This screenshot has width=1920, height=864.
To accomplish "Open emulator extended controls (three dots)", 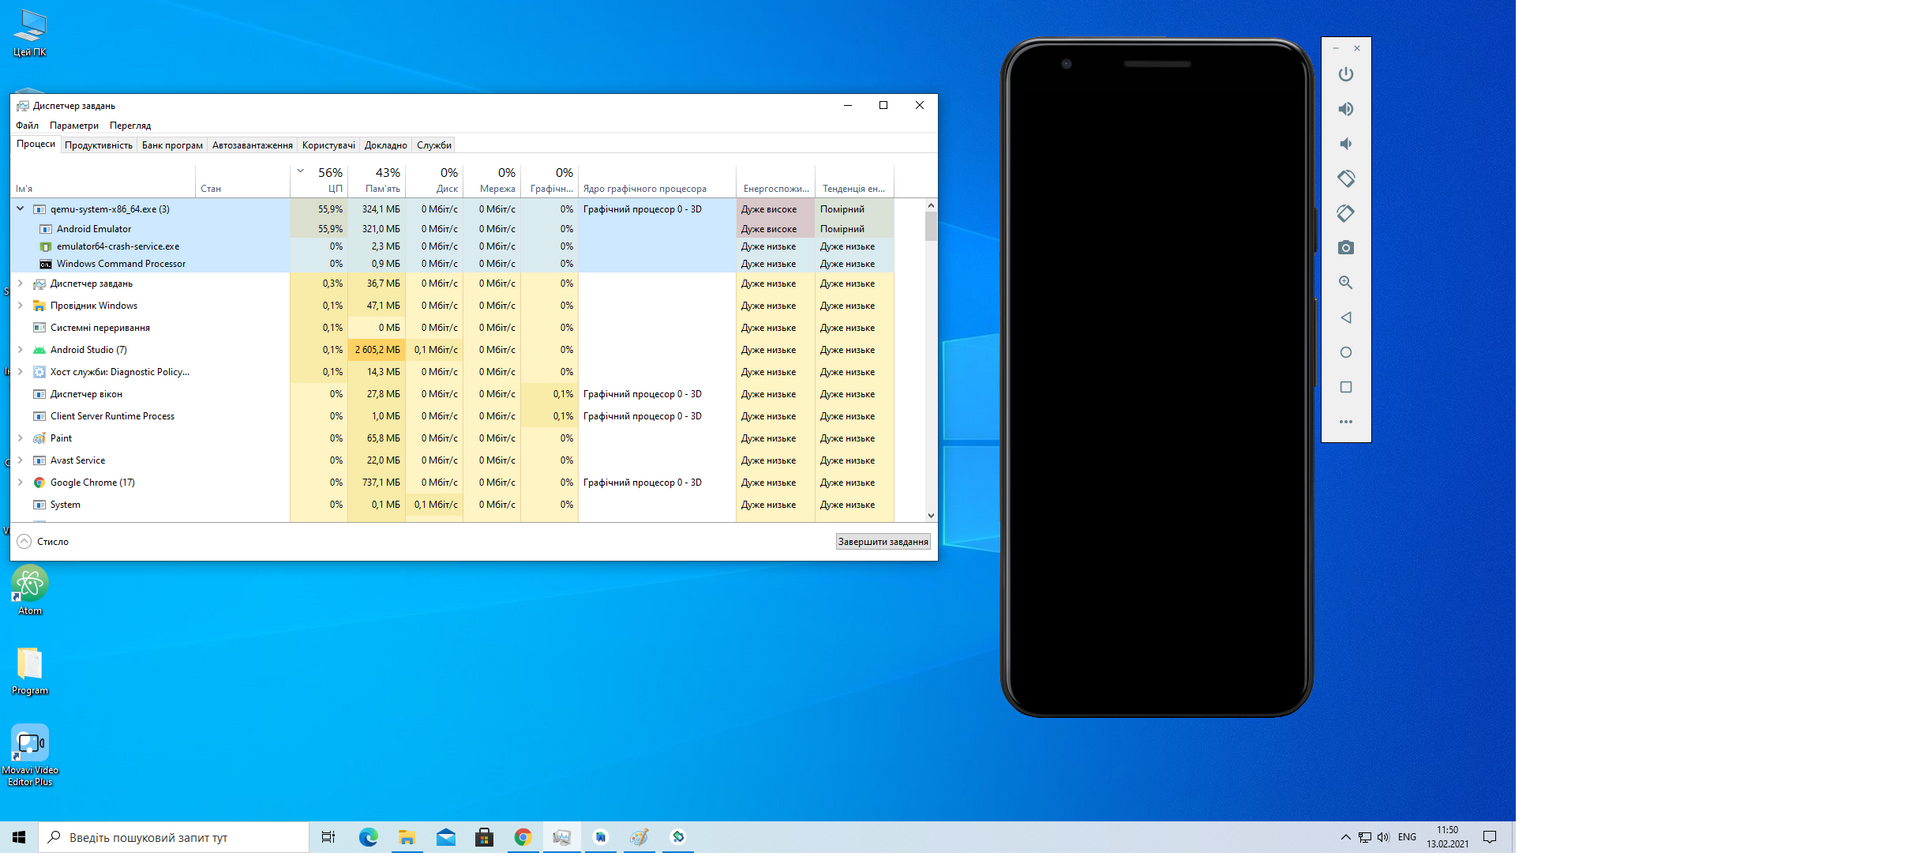I will click(x=1346, y=422).
